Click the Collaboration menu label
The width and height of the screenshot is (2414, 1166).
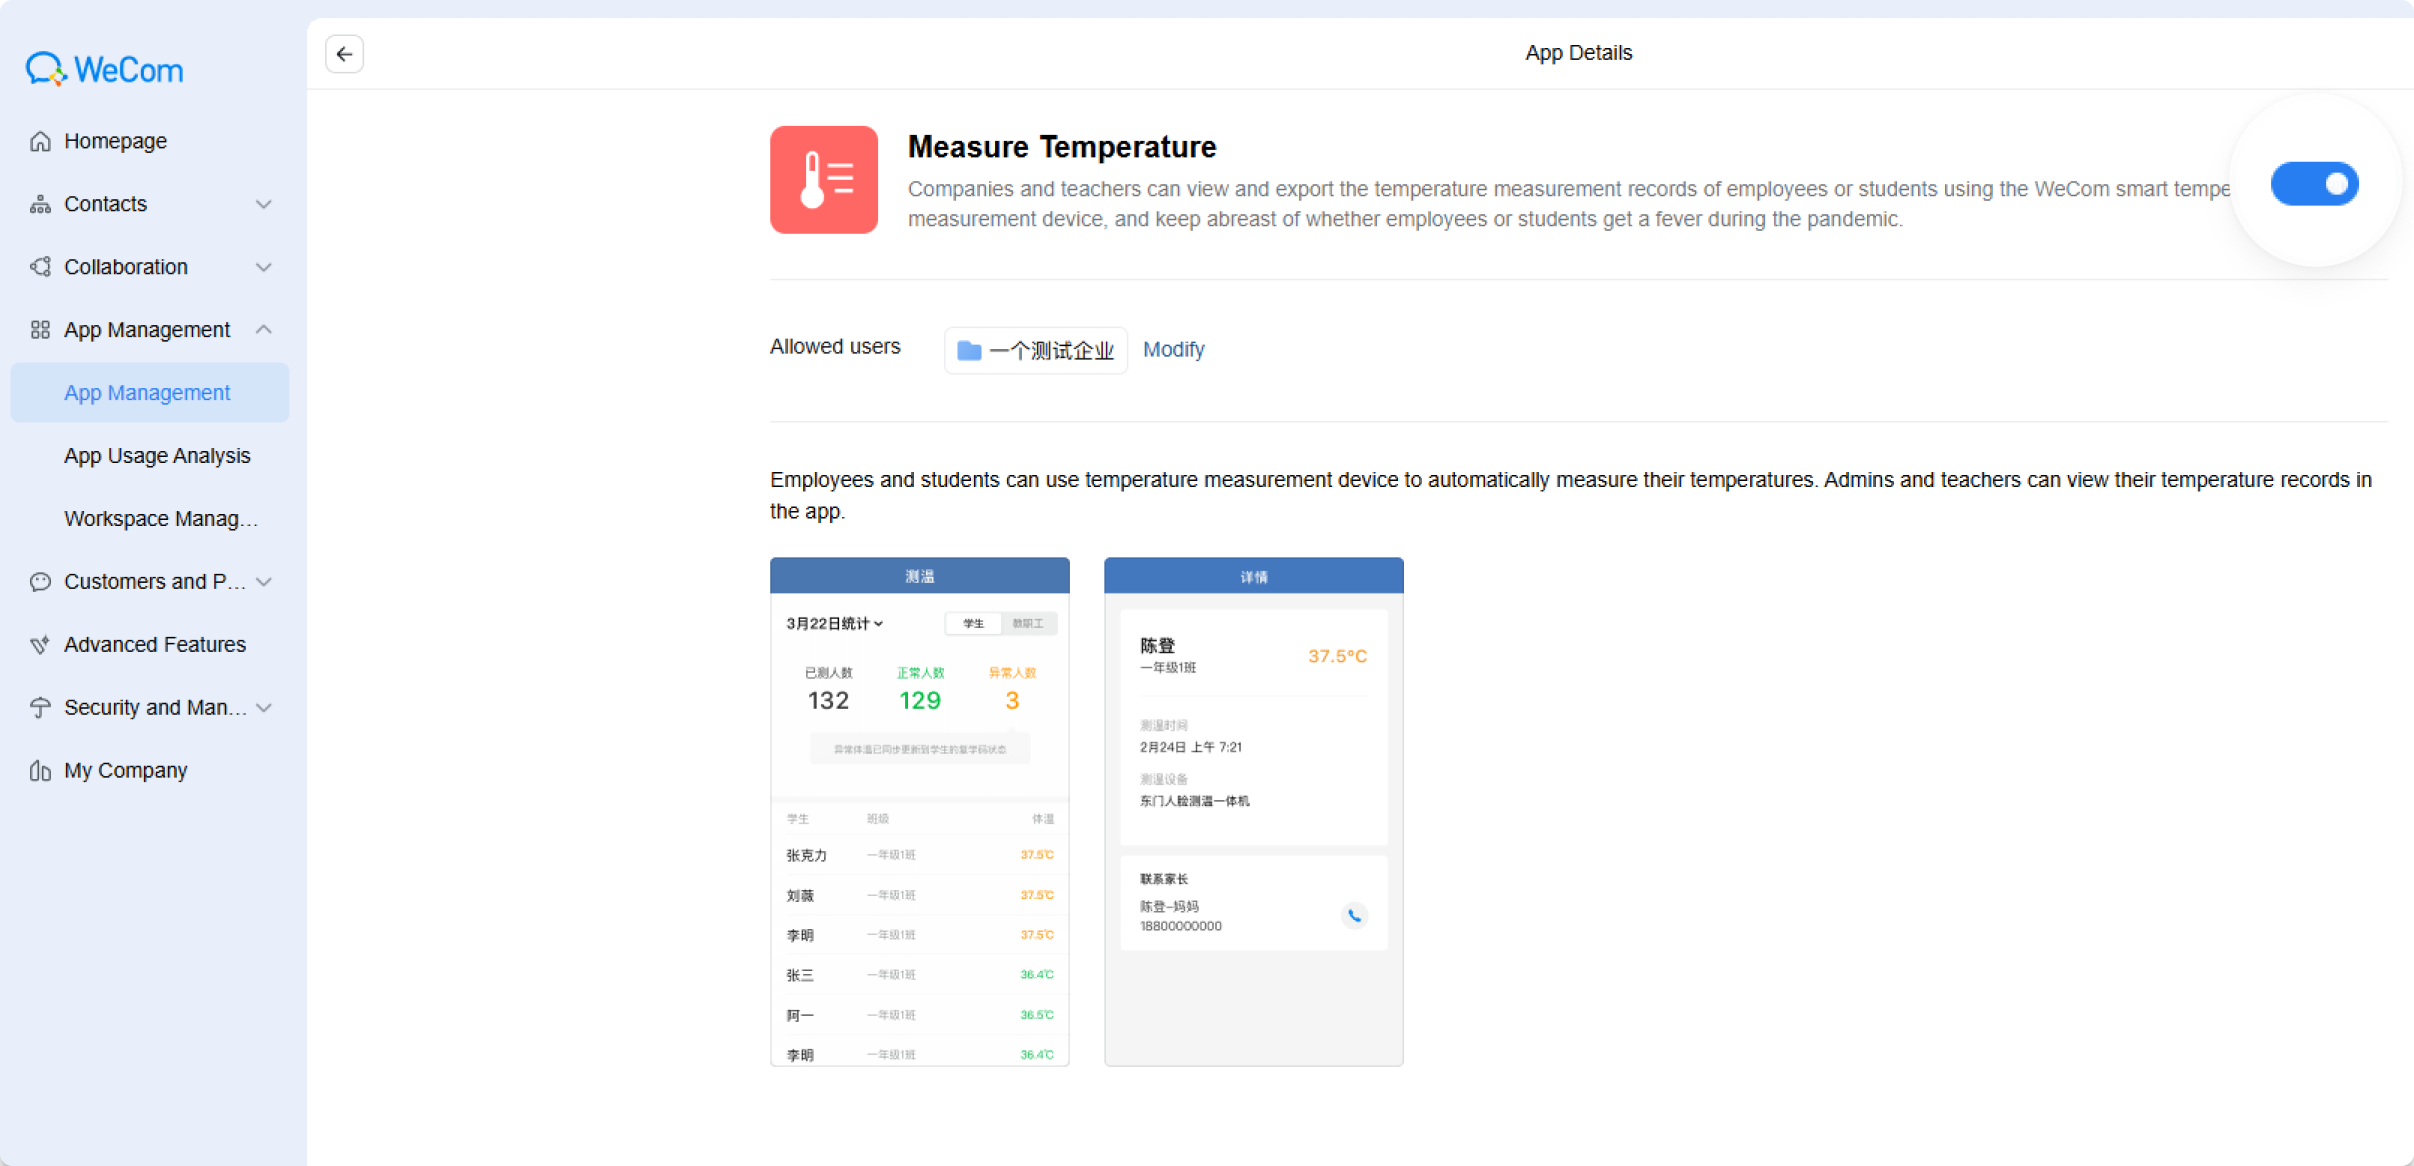(x=126, y=267)
